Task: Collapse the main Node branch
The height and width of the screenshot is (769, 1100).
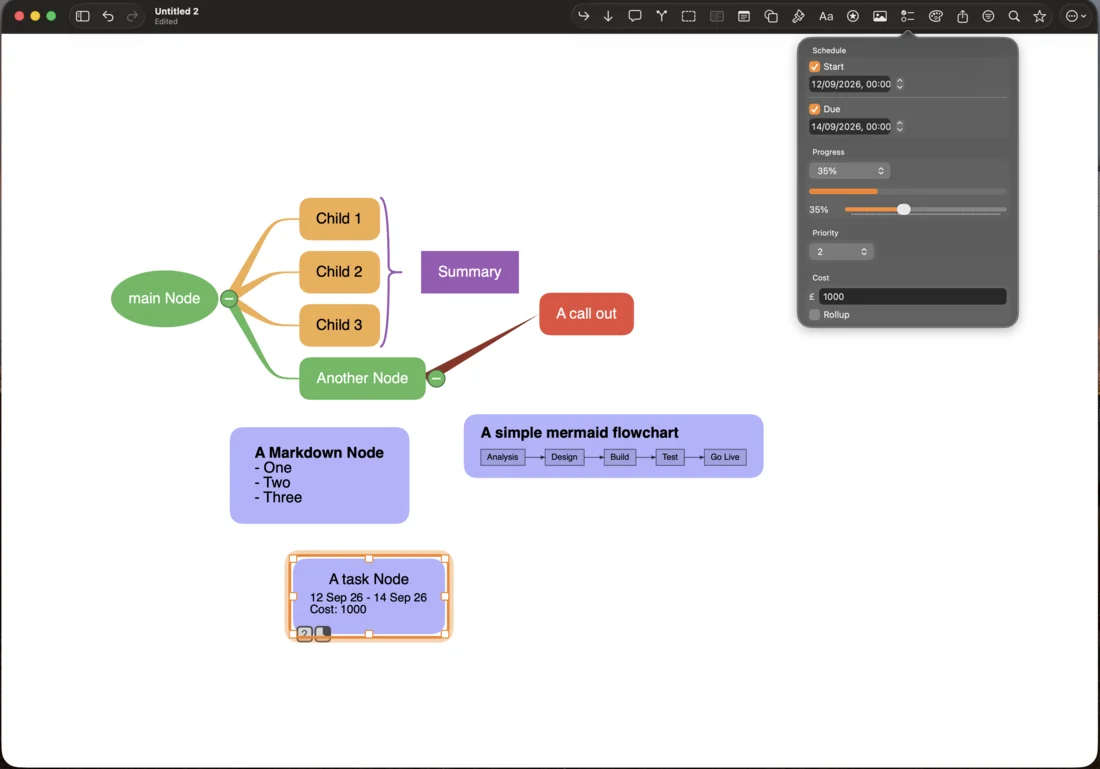Action: 229,299
